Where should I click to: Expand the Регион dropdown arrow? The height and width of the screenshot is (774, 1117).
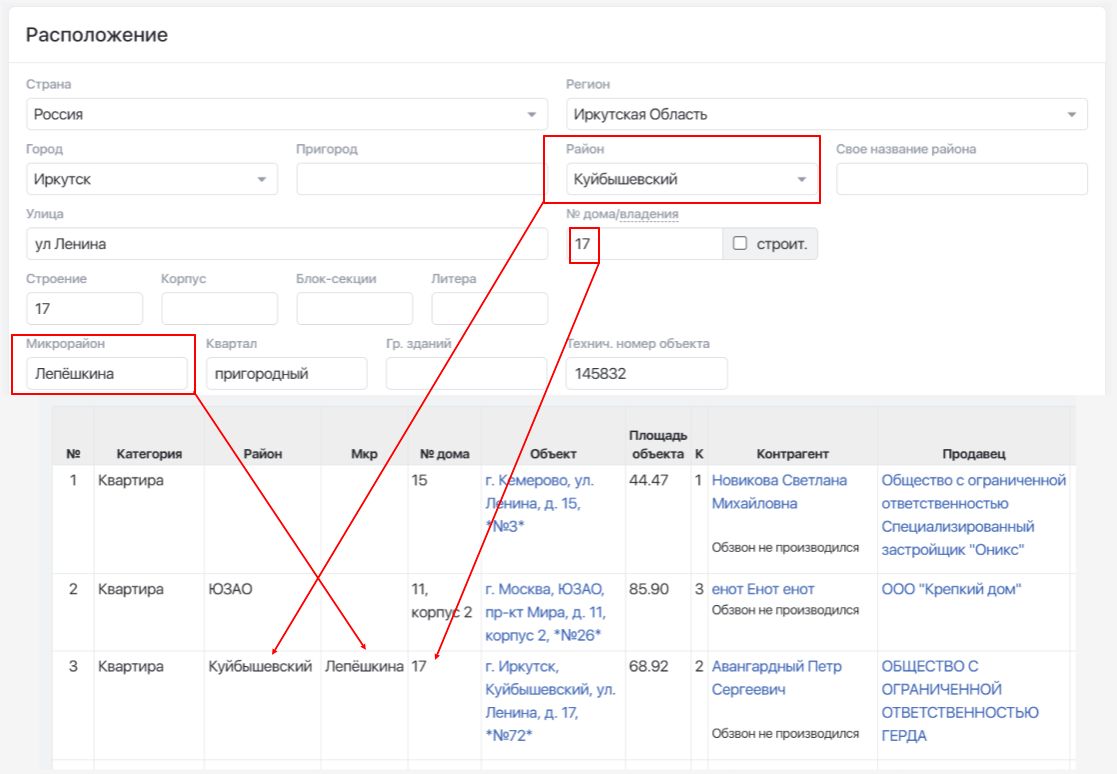point(1071,115)
